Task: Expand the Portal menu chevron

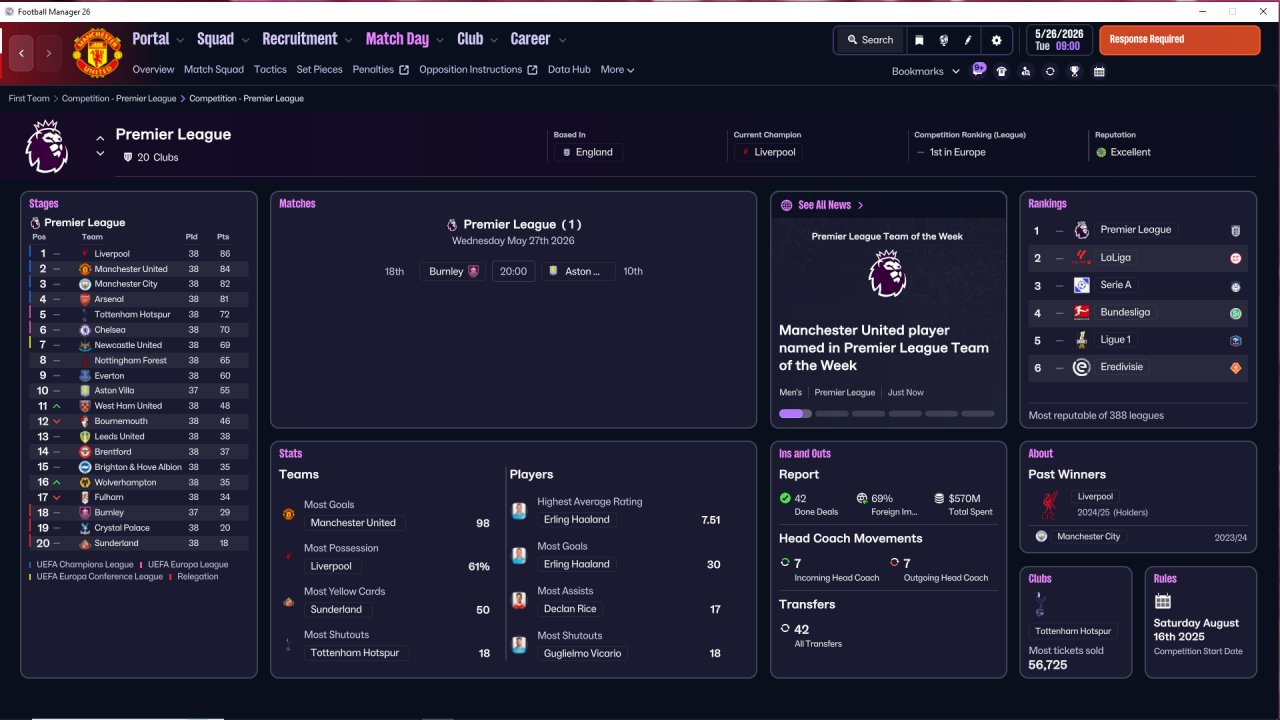Action: click(180, 40)
